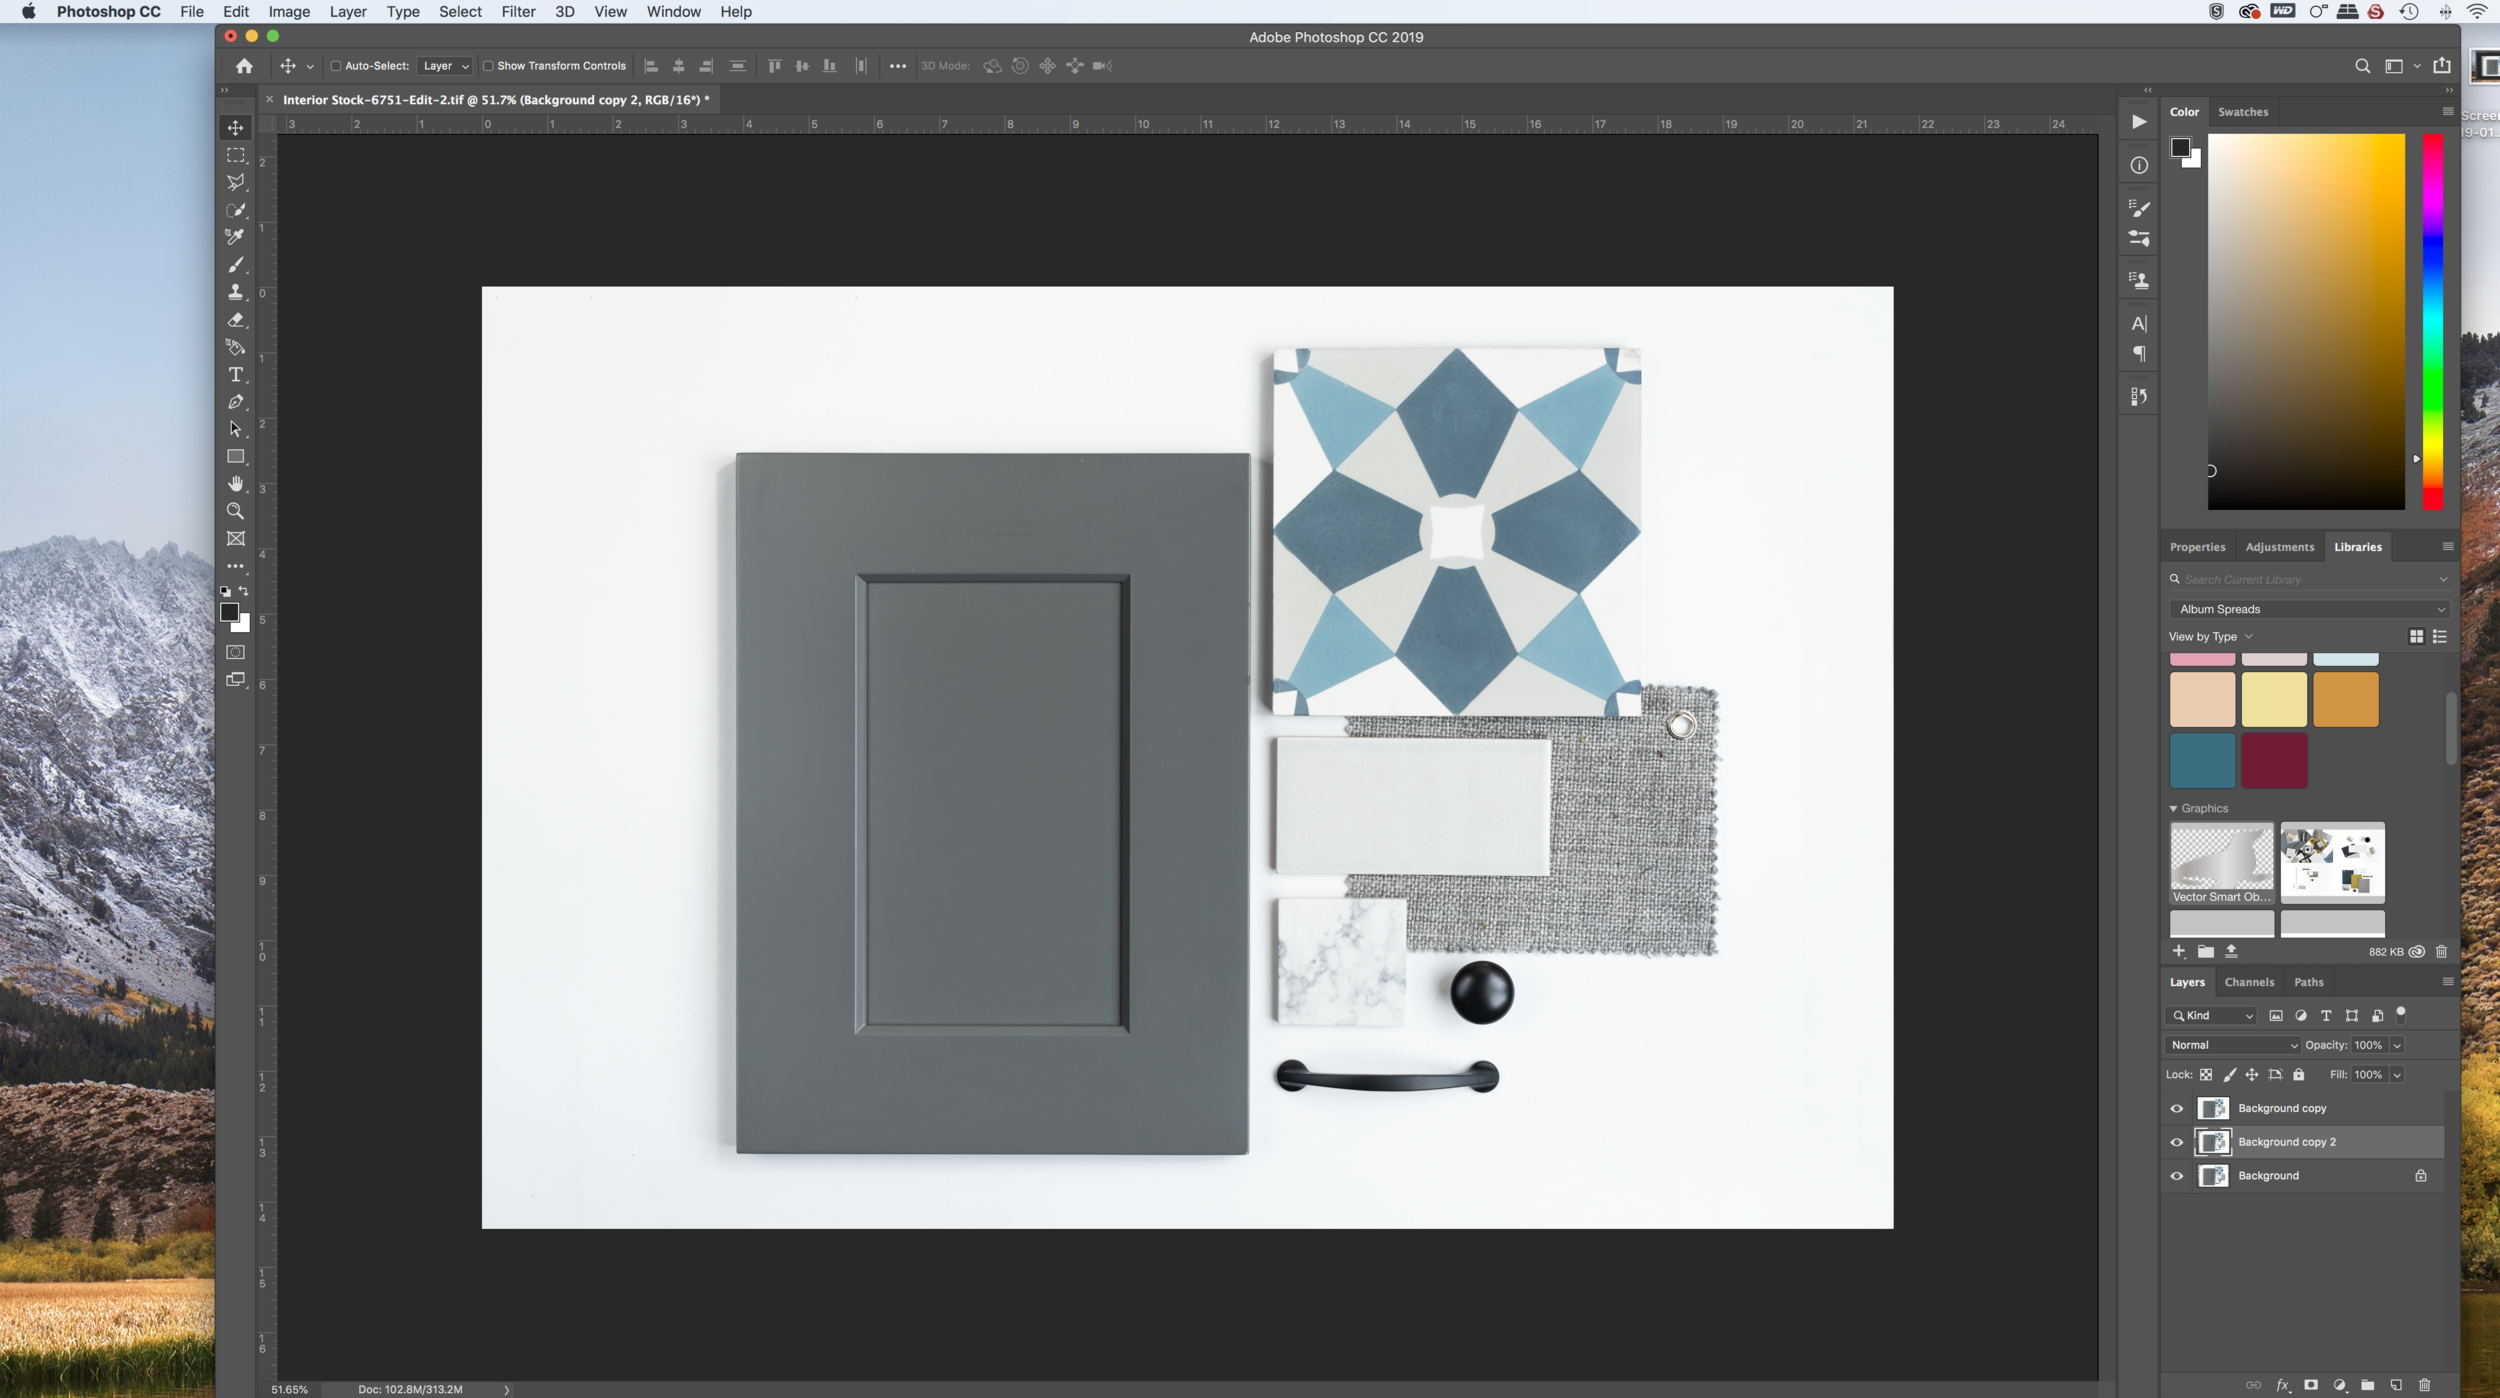Open the Image menu

[289, 12]
